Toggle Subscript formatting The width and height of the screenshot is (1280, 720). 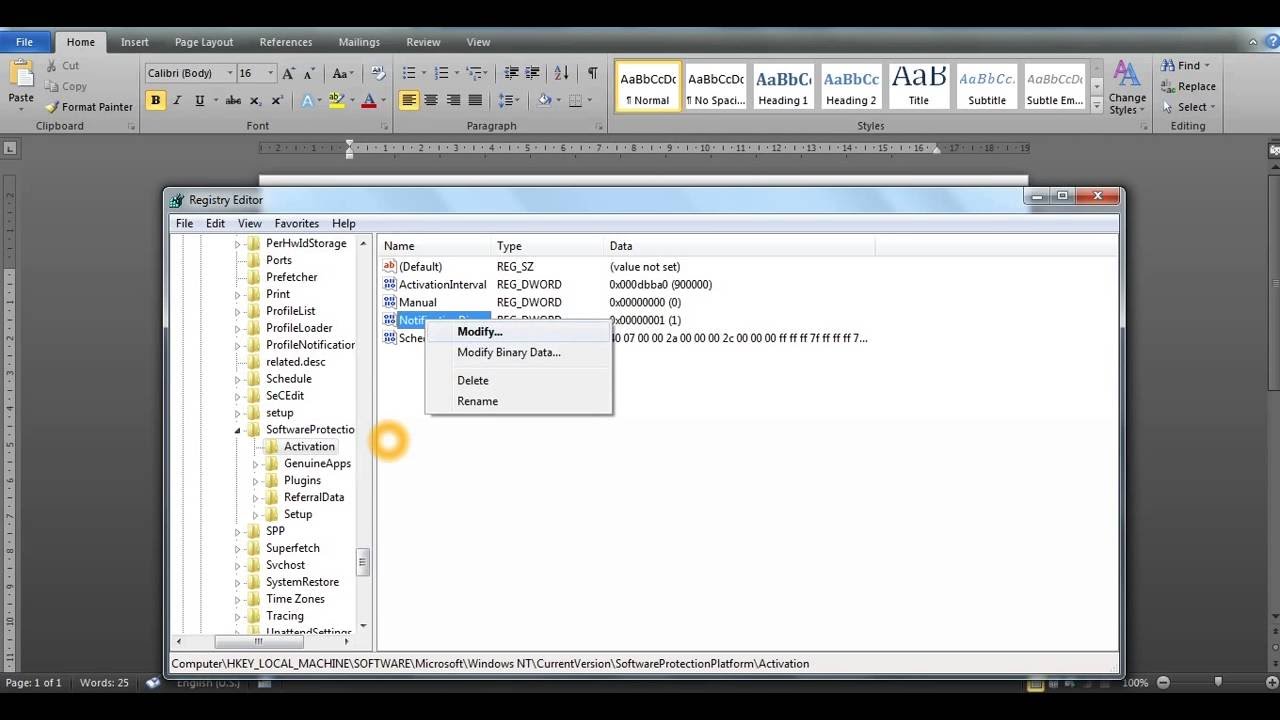coord(255,100)
